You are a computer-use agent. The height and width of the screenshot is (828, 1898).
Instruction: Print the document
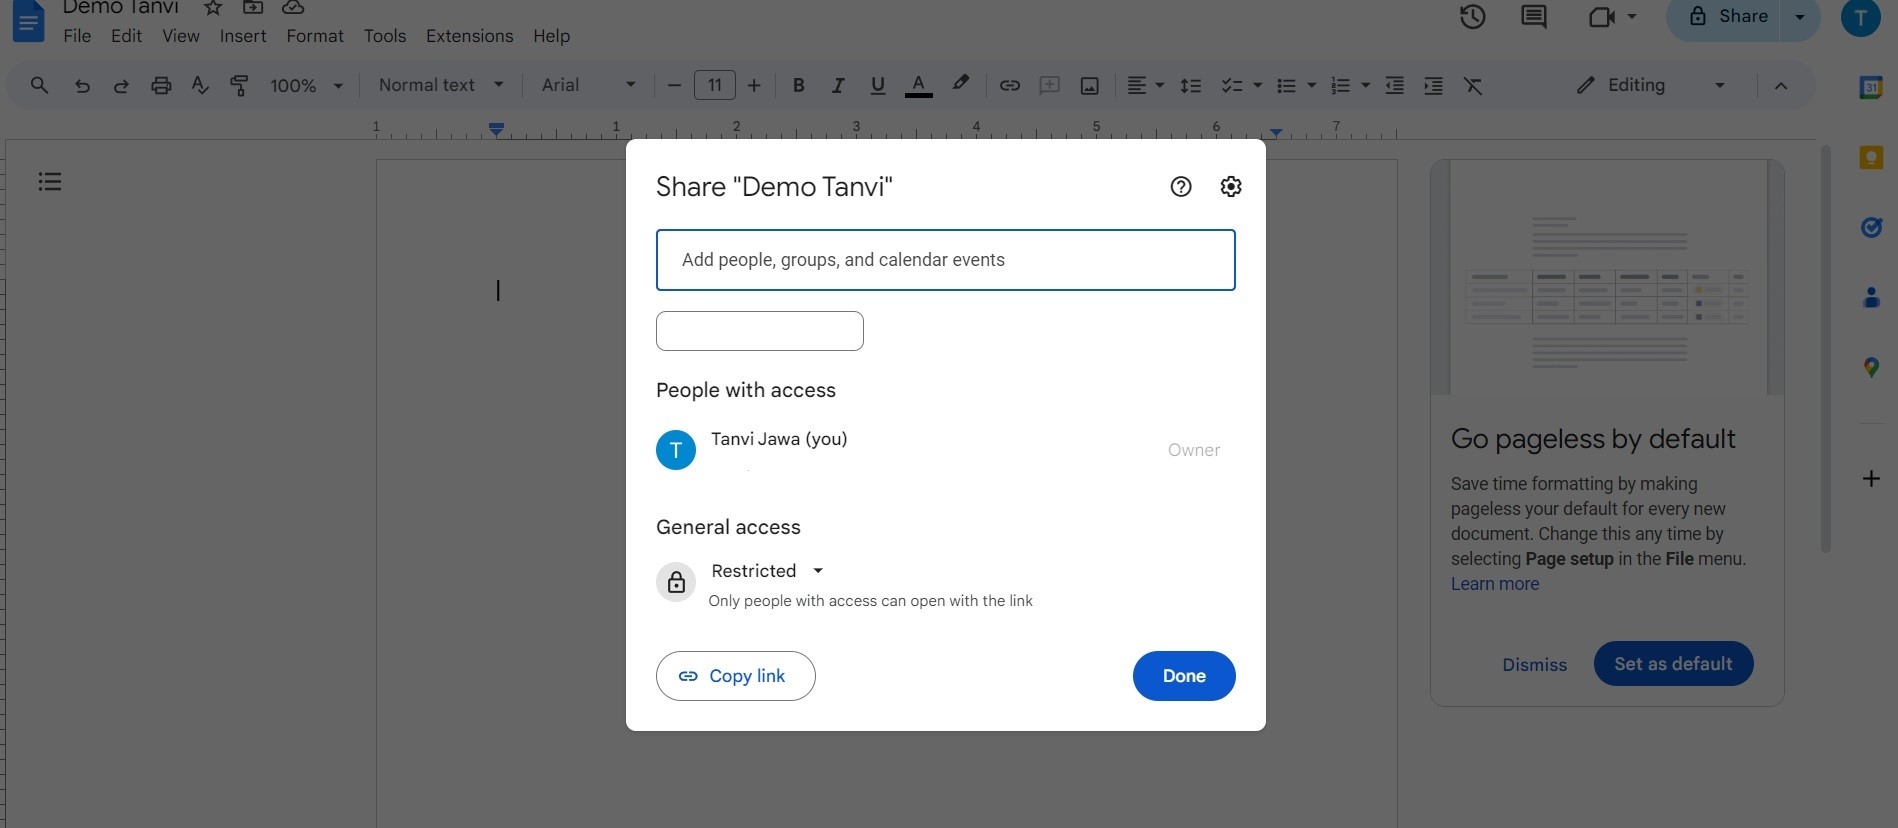[x=161, y=86]
